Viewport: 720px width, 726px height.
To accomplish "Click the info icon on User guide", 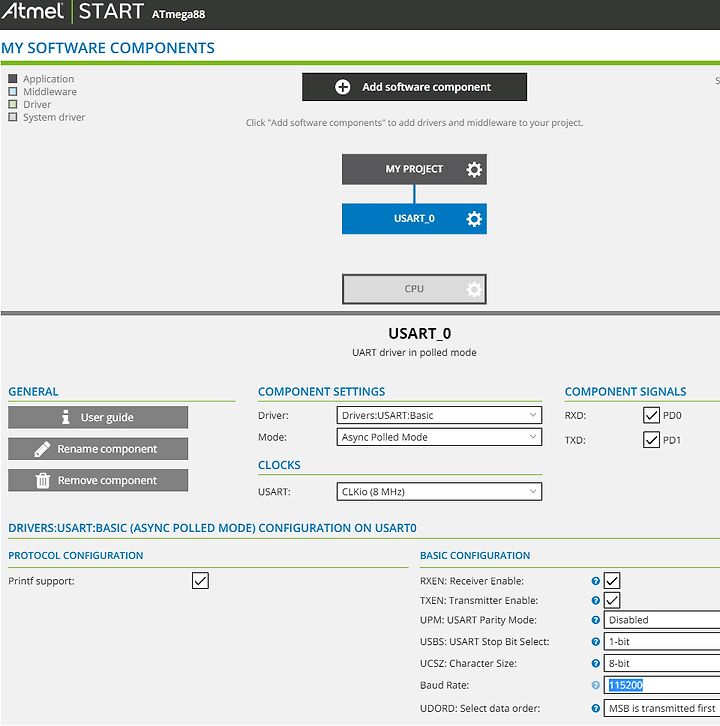I will (x=66, y=417).
